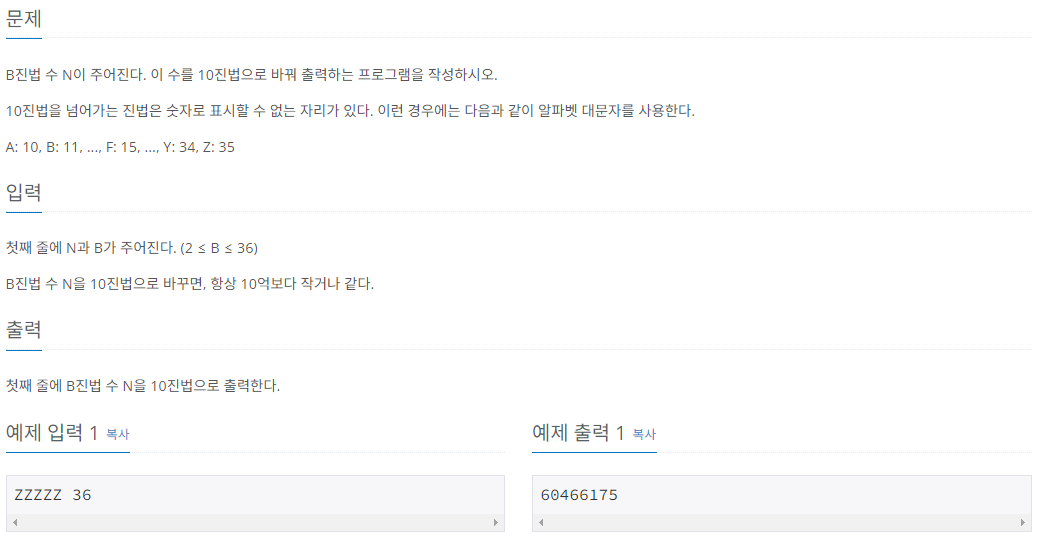Screen dimensions: 1038x540
Task: Click the output description 10진법으로 출력한다
Action: click(143, 386)
